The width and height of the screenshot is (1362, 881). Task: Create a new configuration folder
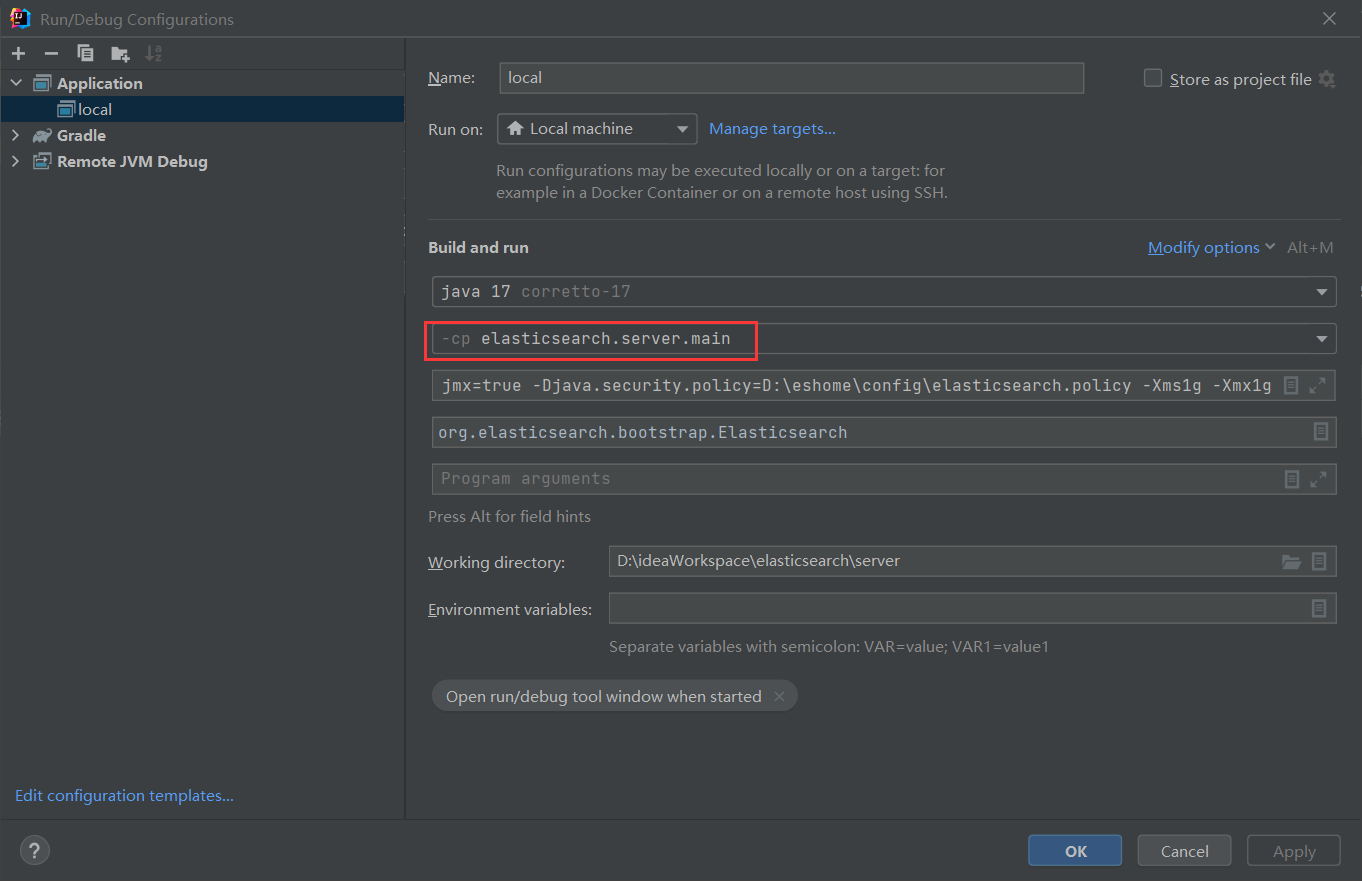click(120, 53)
